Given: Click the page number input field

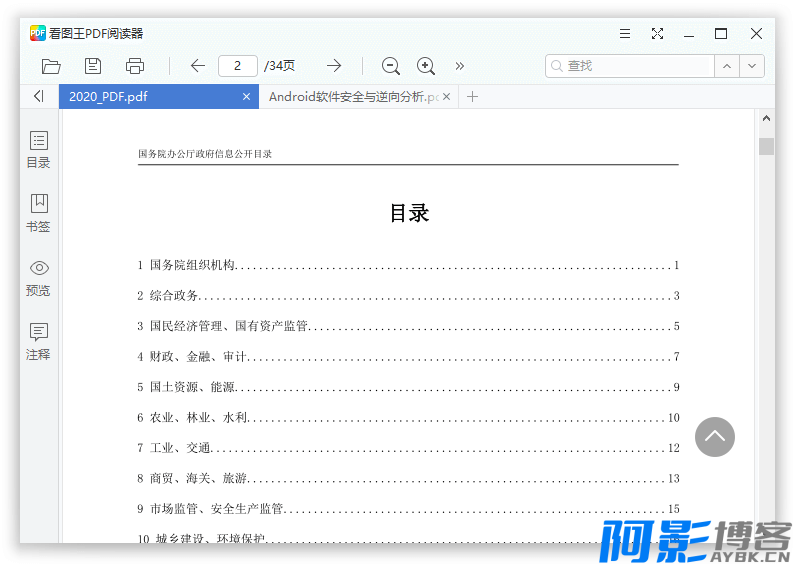Looking at the screenshot, I should pos(238,66).
